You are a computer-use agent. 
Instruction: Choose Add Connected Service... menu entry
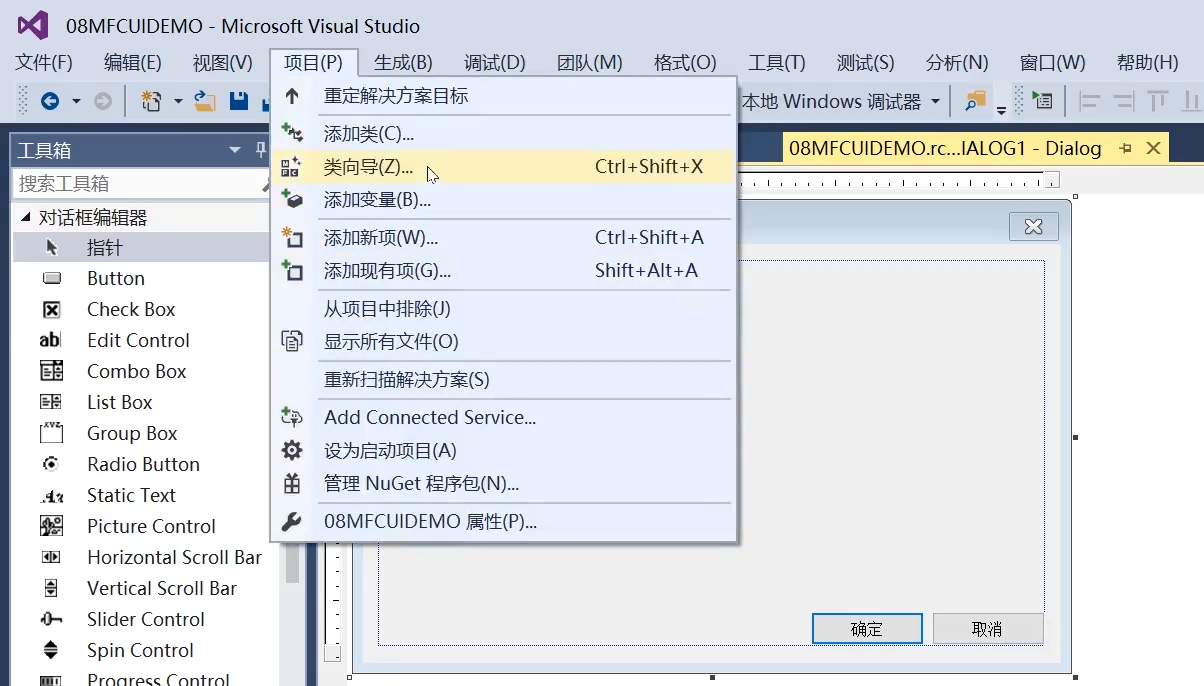pos(504,418)
